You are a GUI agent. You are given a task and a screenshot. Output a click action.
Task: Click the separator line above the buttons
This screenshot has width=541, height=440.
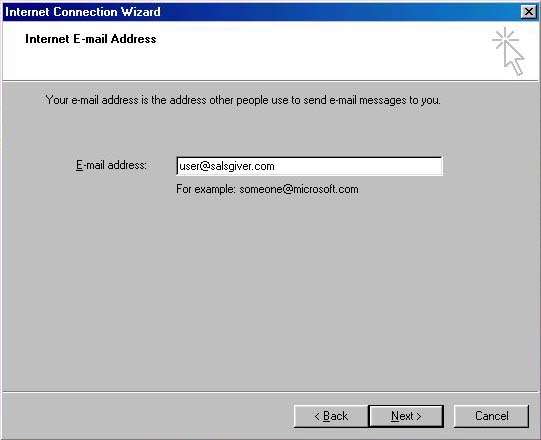(x=270, y=392)
